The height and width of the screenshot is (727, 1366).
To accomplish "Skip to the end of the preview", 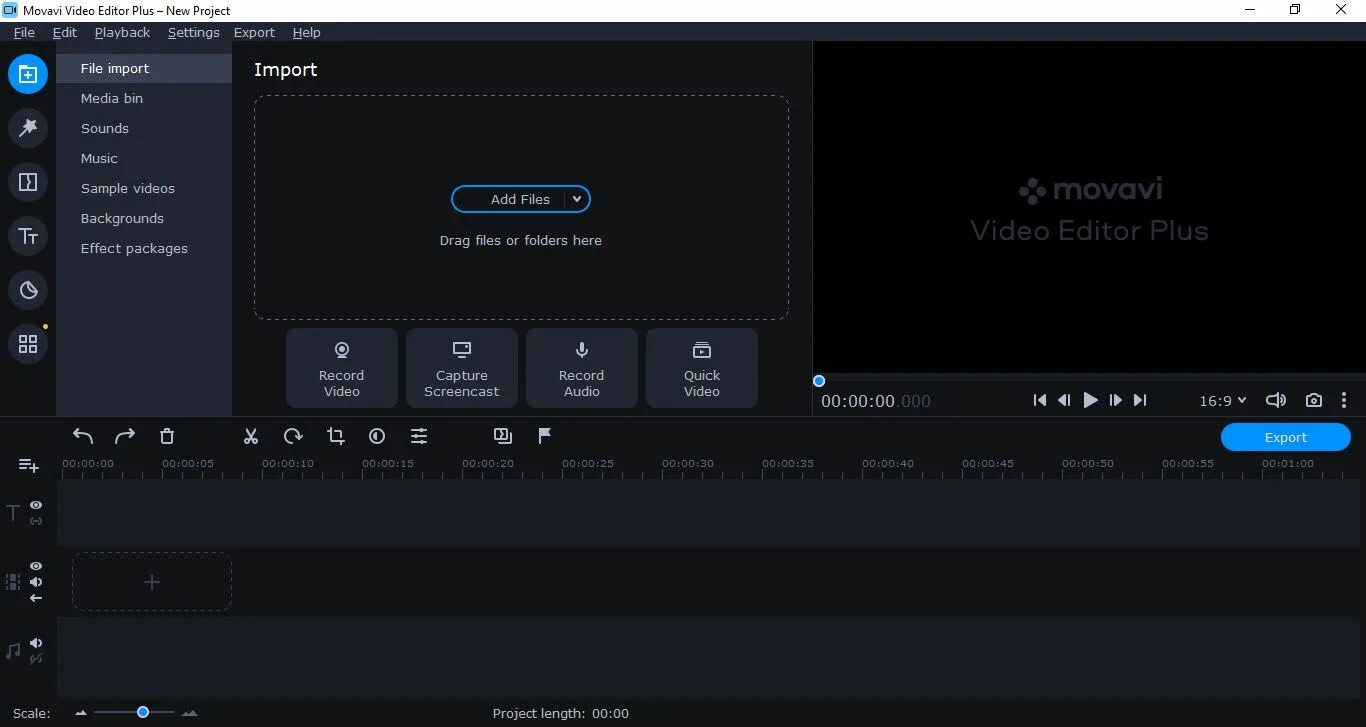I will pos(1140,400).
